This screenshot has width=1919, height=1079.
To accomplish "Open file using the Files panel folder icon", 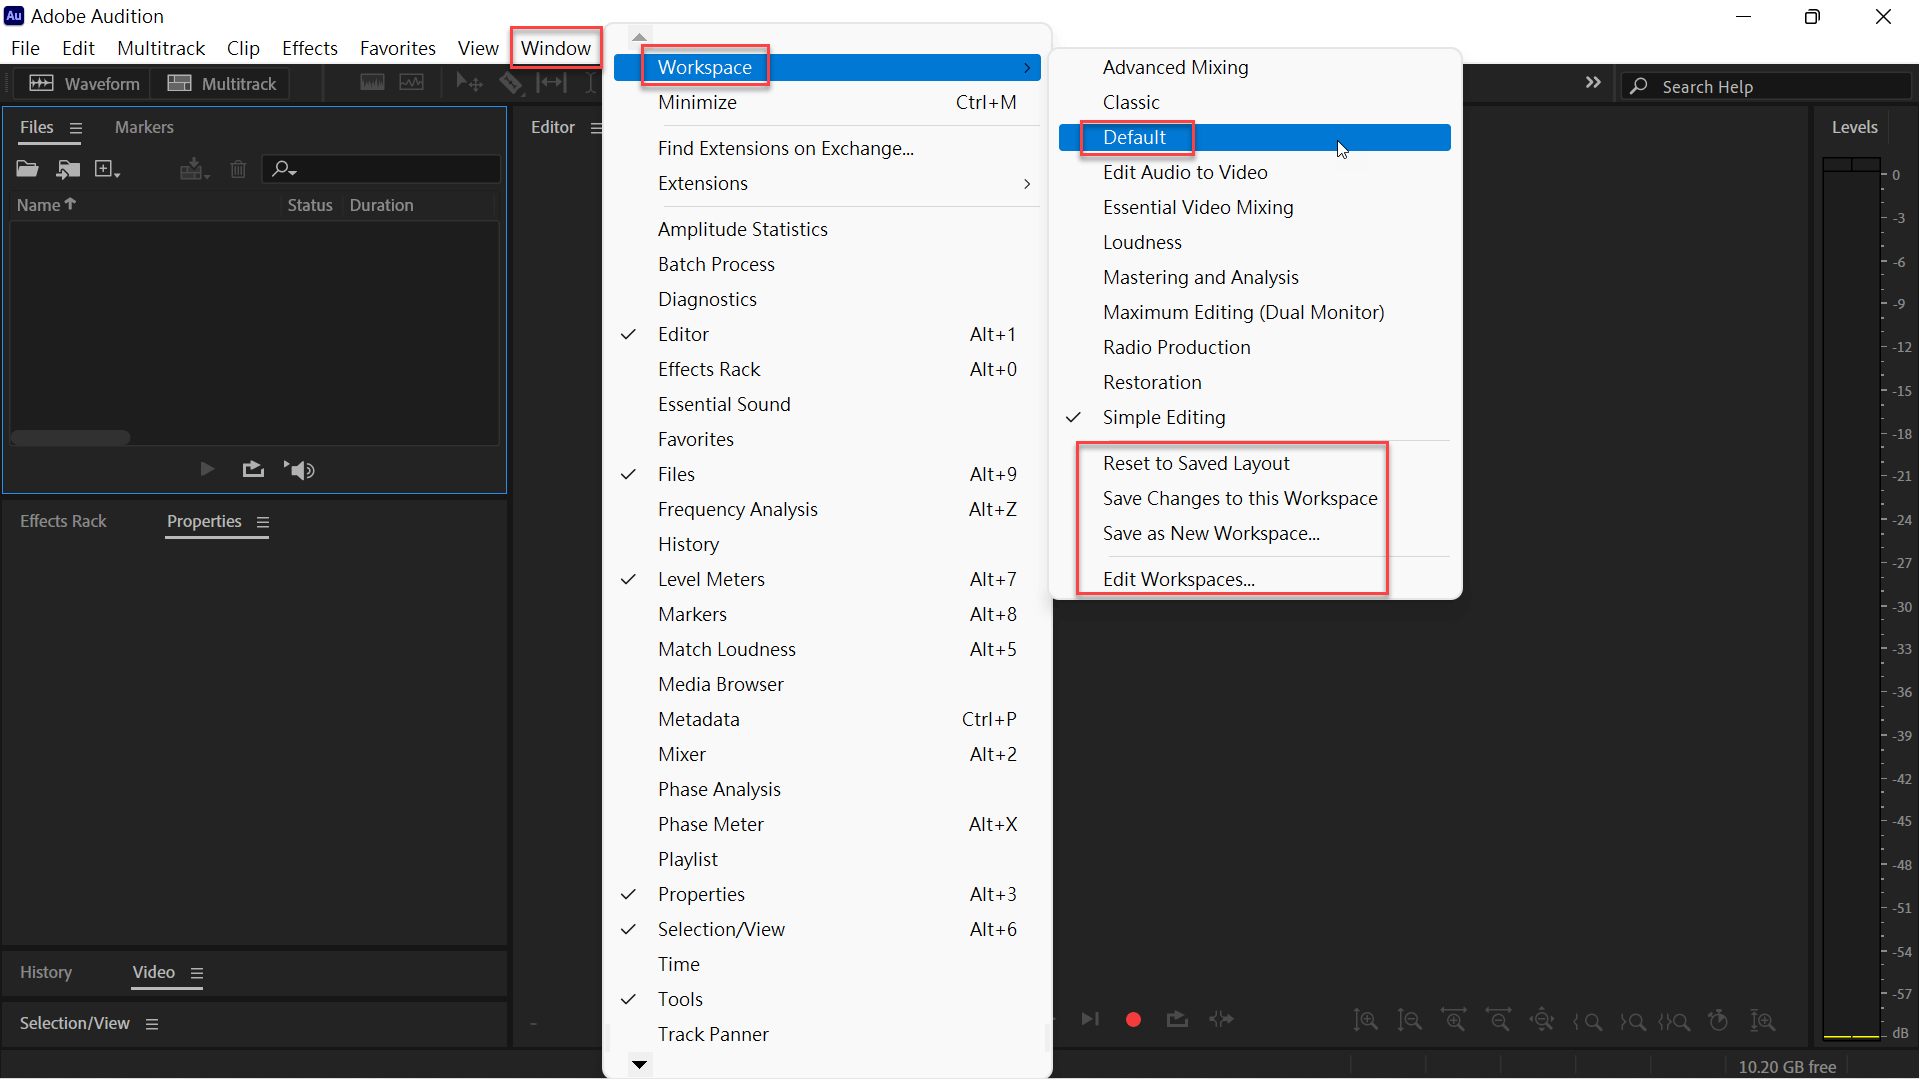I will click(27, 169).
